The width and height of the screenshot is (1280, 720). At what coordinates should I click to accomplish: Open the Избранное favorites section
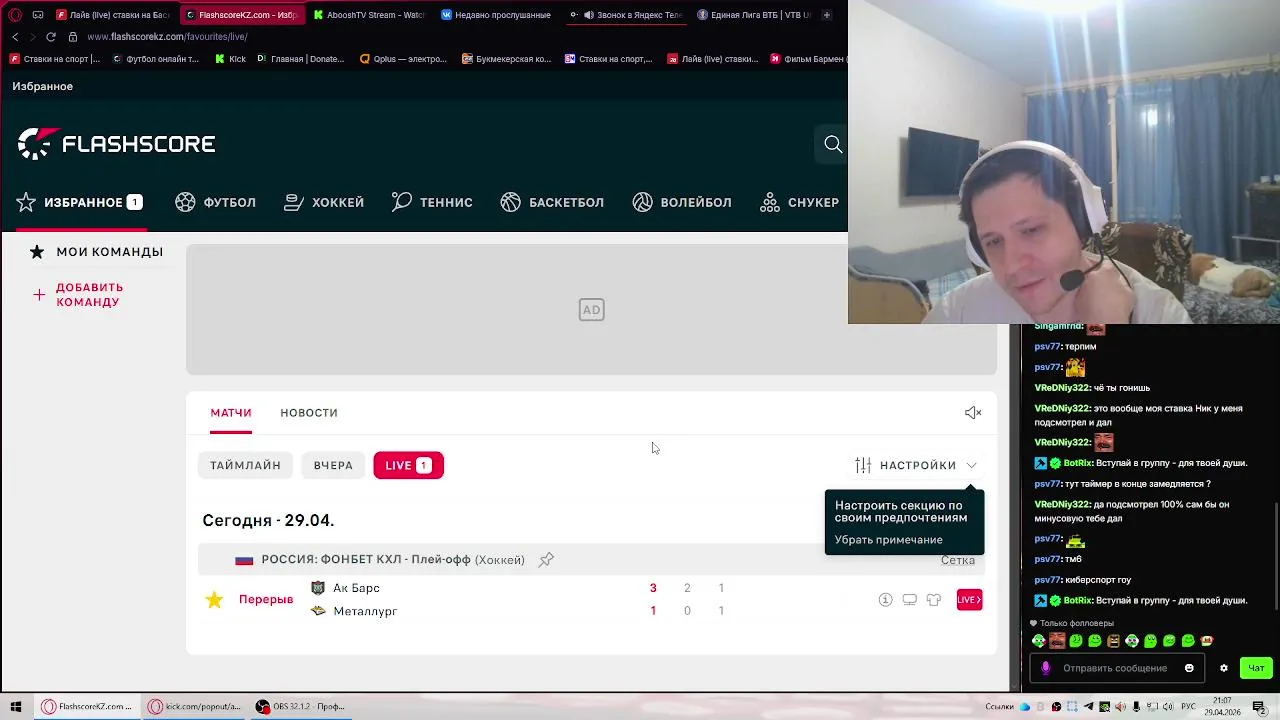(x=79, y=202)
